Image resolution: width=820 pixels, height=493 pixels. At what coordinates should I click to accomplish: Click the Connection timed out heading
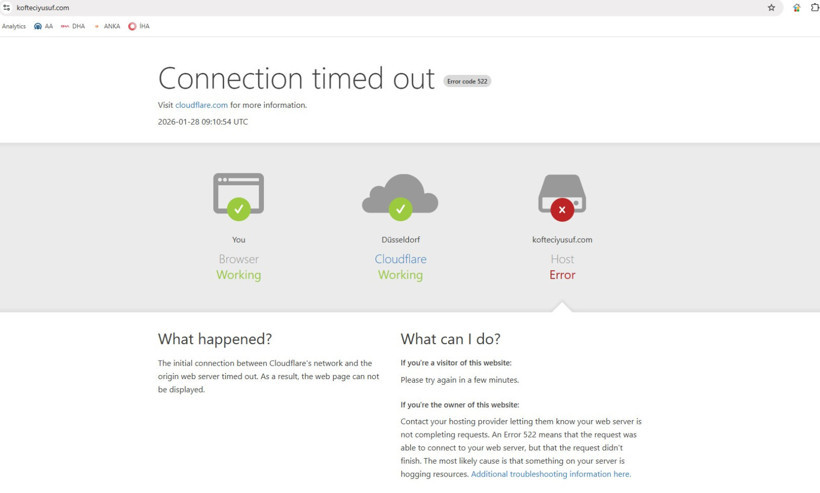[296, 78]
